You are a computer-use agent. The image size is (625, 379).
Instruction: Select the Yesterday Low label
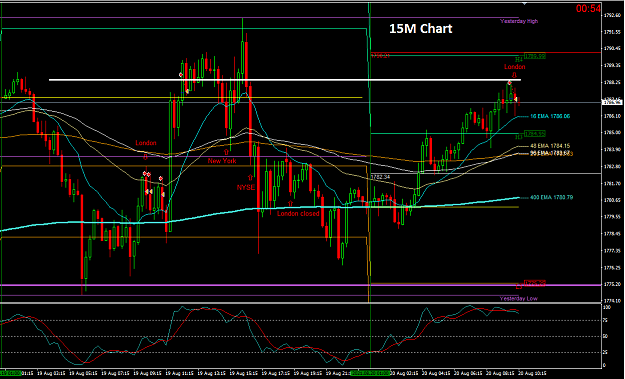pos(519,298)
